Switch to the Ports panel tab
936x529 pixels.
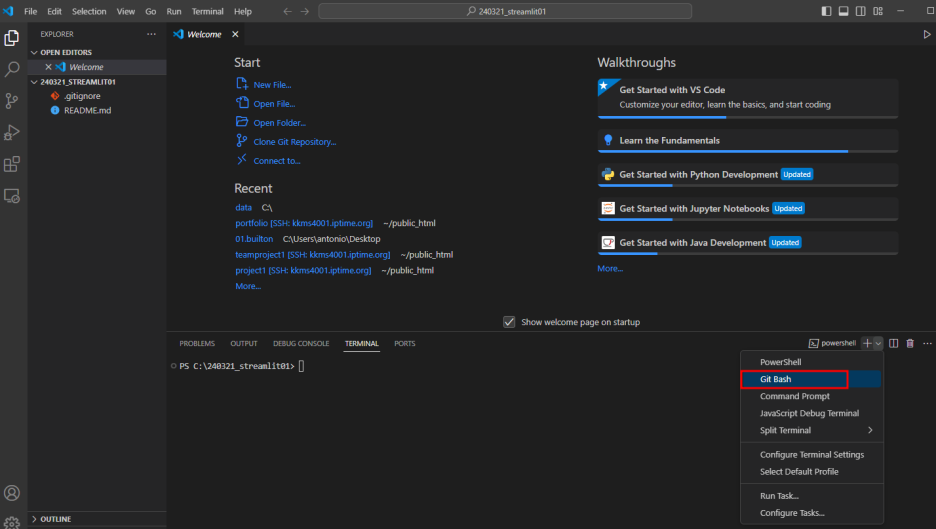404,344
